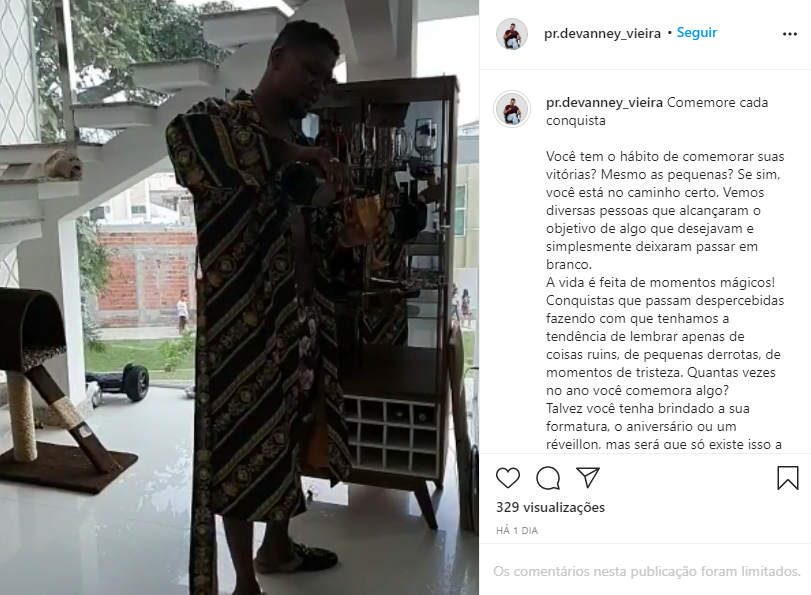
Task: Open profile from caption username pr.devanney_vieira
Action: [x=604, y=102]
